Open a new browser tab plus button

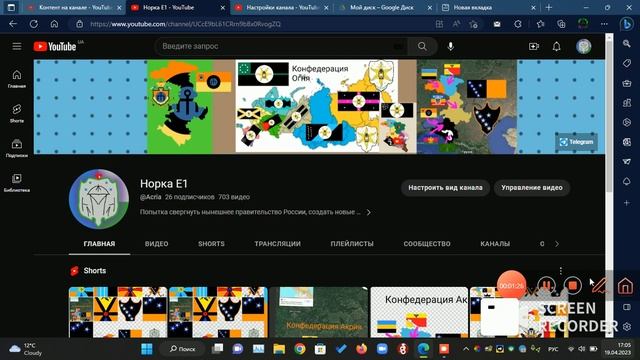pyautogui.click(x=549, y=7)
